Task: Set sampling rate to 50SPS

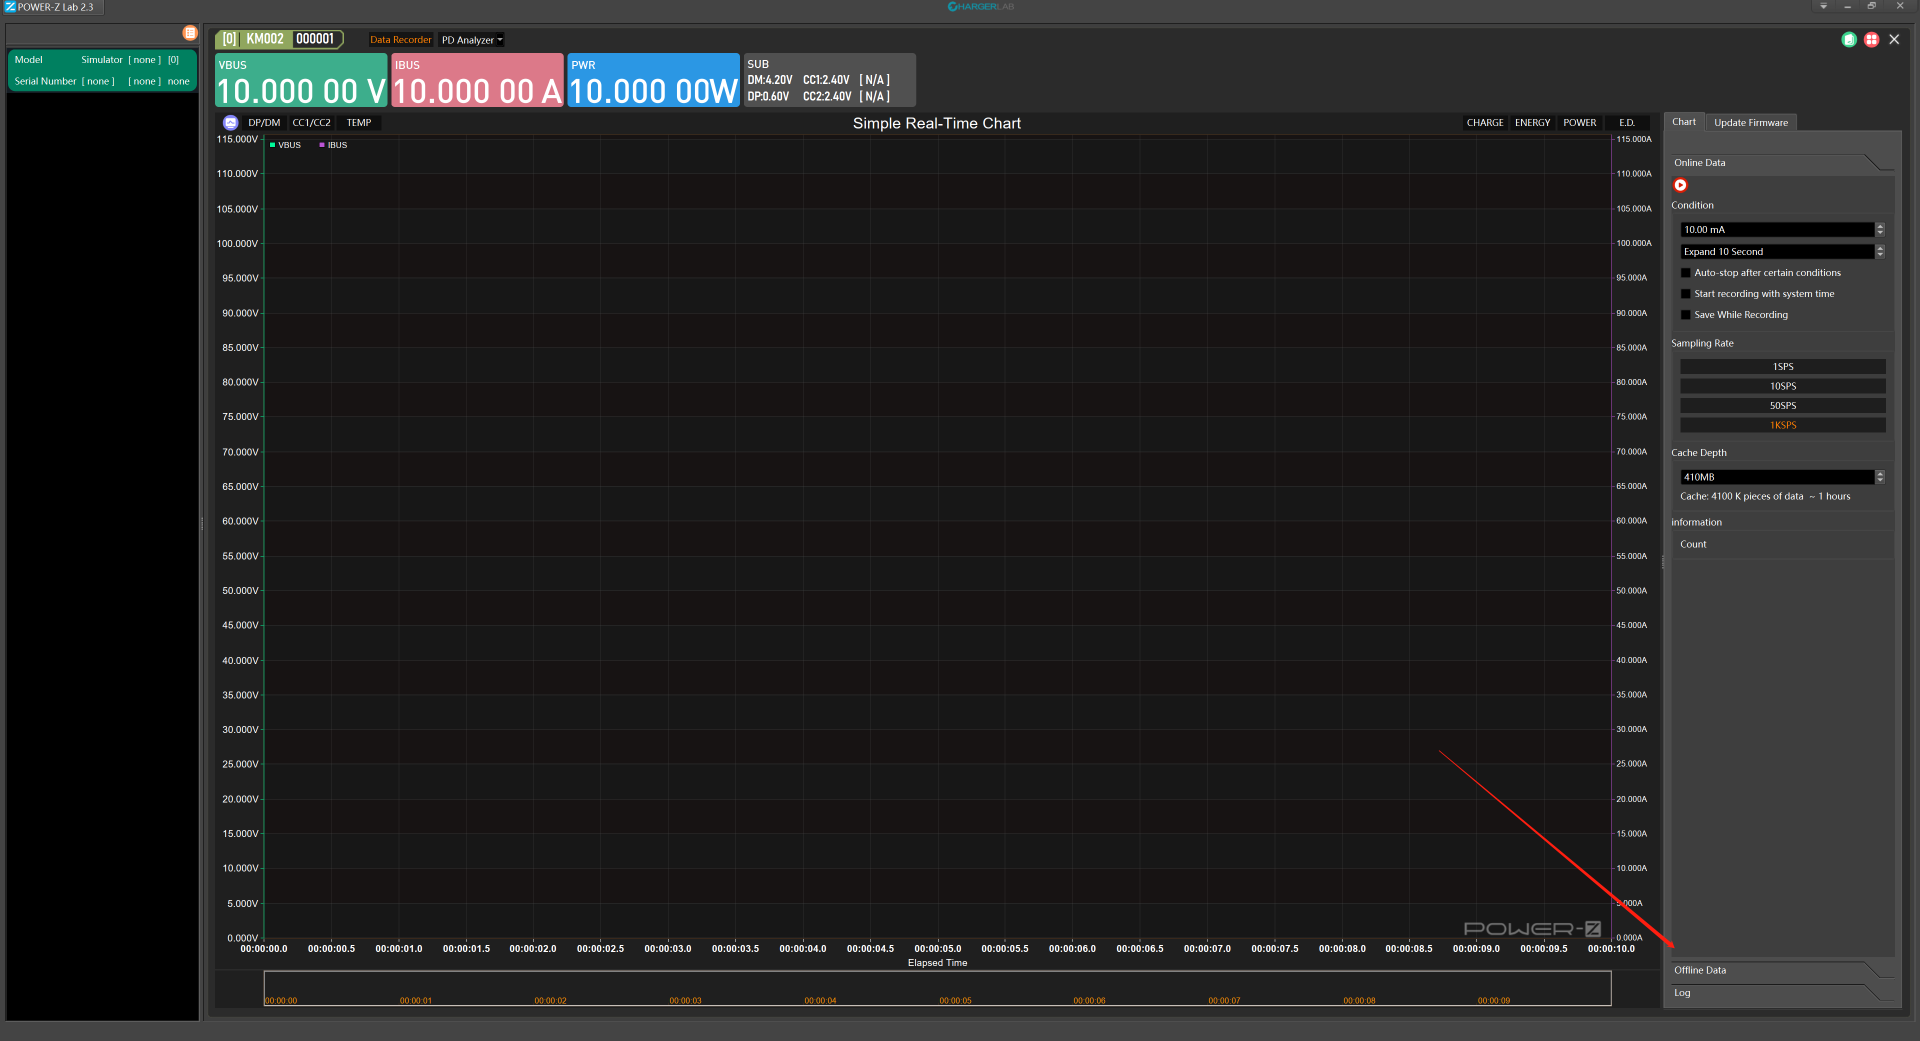Action: 1782,406
